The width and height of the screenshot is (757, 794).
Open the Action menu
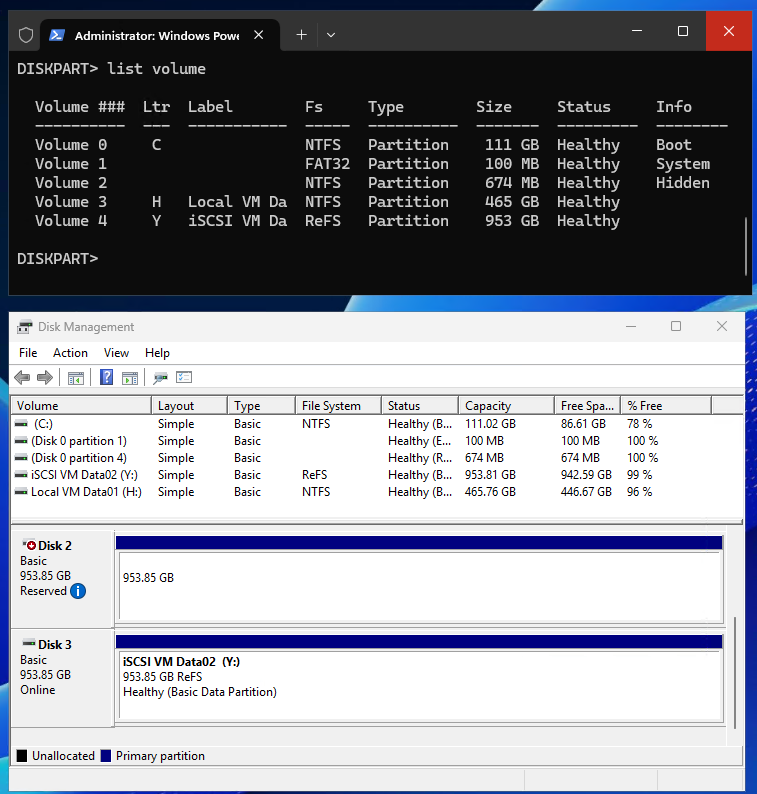point(70,353)
